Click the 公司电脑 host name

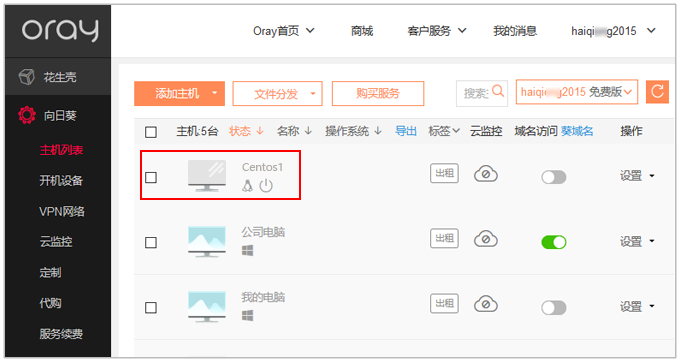tap(263, 232)
